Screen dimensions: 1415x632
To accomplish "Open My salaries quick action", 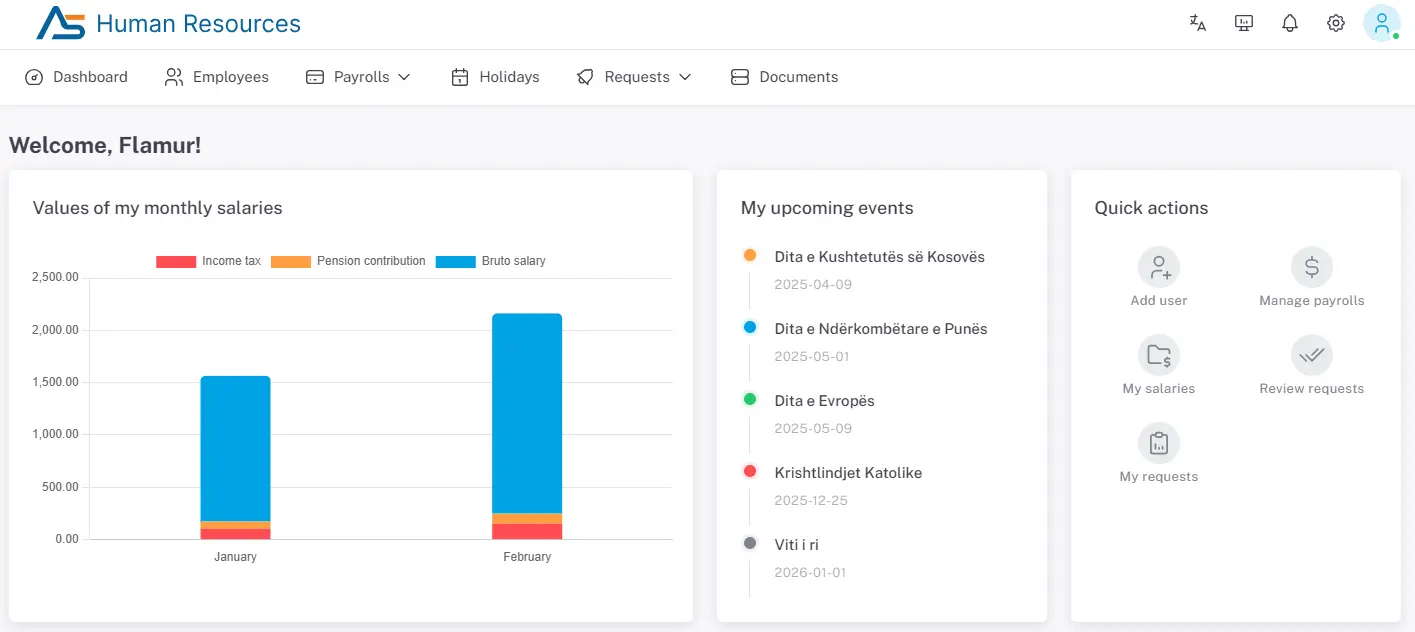I will click(x=1158, y=356).
